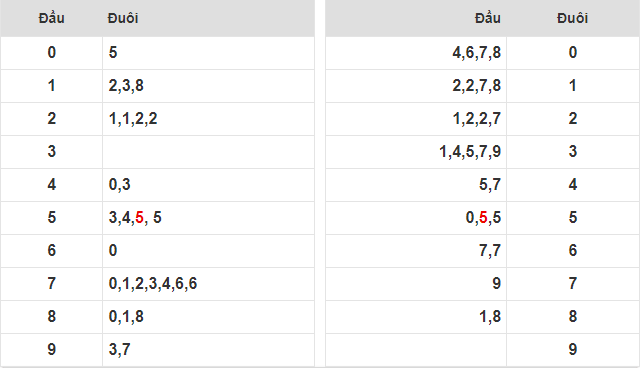Viewport: 640px width, 368px height.
Task: Click the 7,7 cell in right table
Action: point(416,251)
